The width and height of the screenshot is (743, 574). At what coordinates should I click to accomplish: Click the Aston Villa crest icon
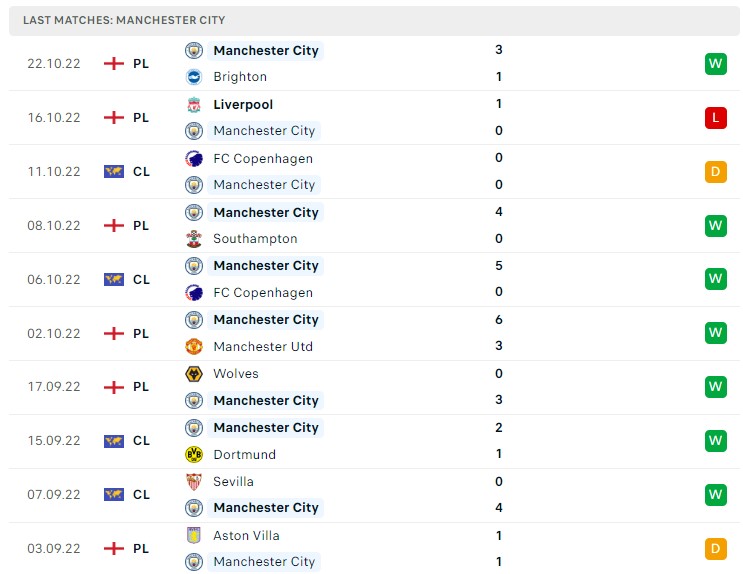click(x=194, y=536)
